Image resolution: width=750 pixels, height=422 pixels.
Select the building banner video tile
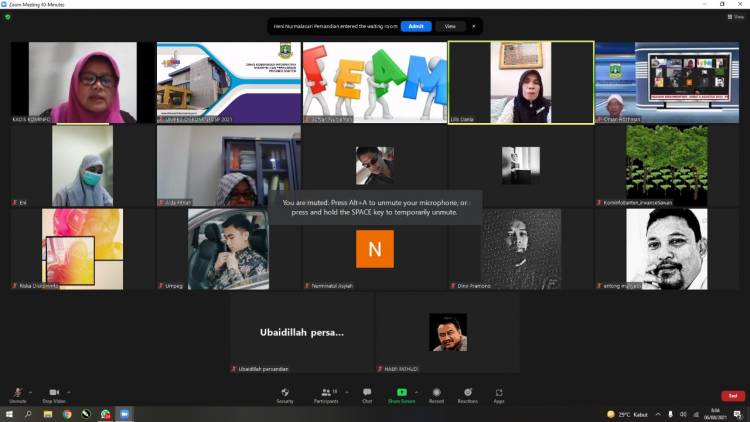click(x=229, y=82)
